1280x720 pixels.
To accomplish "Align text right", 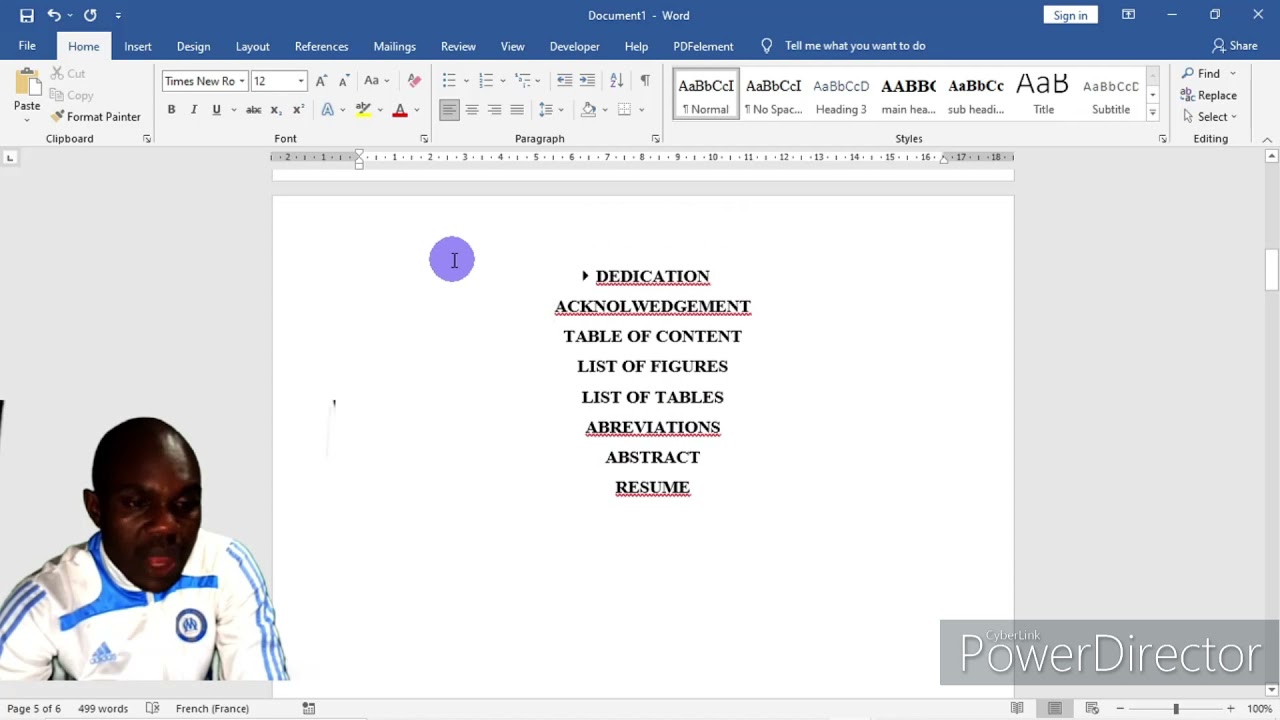I will coord(494,110).
